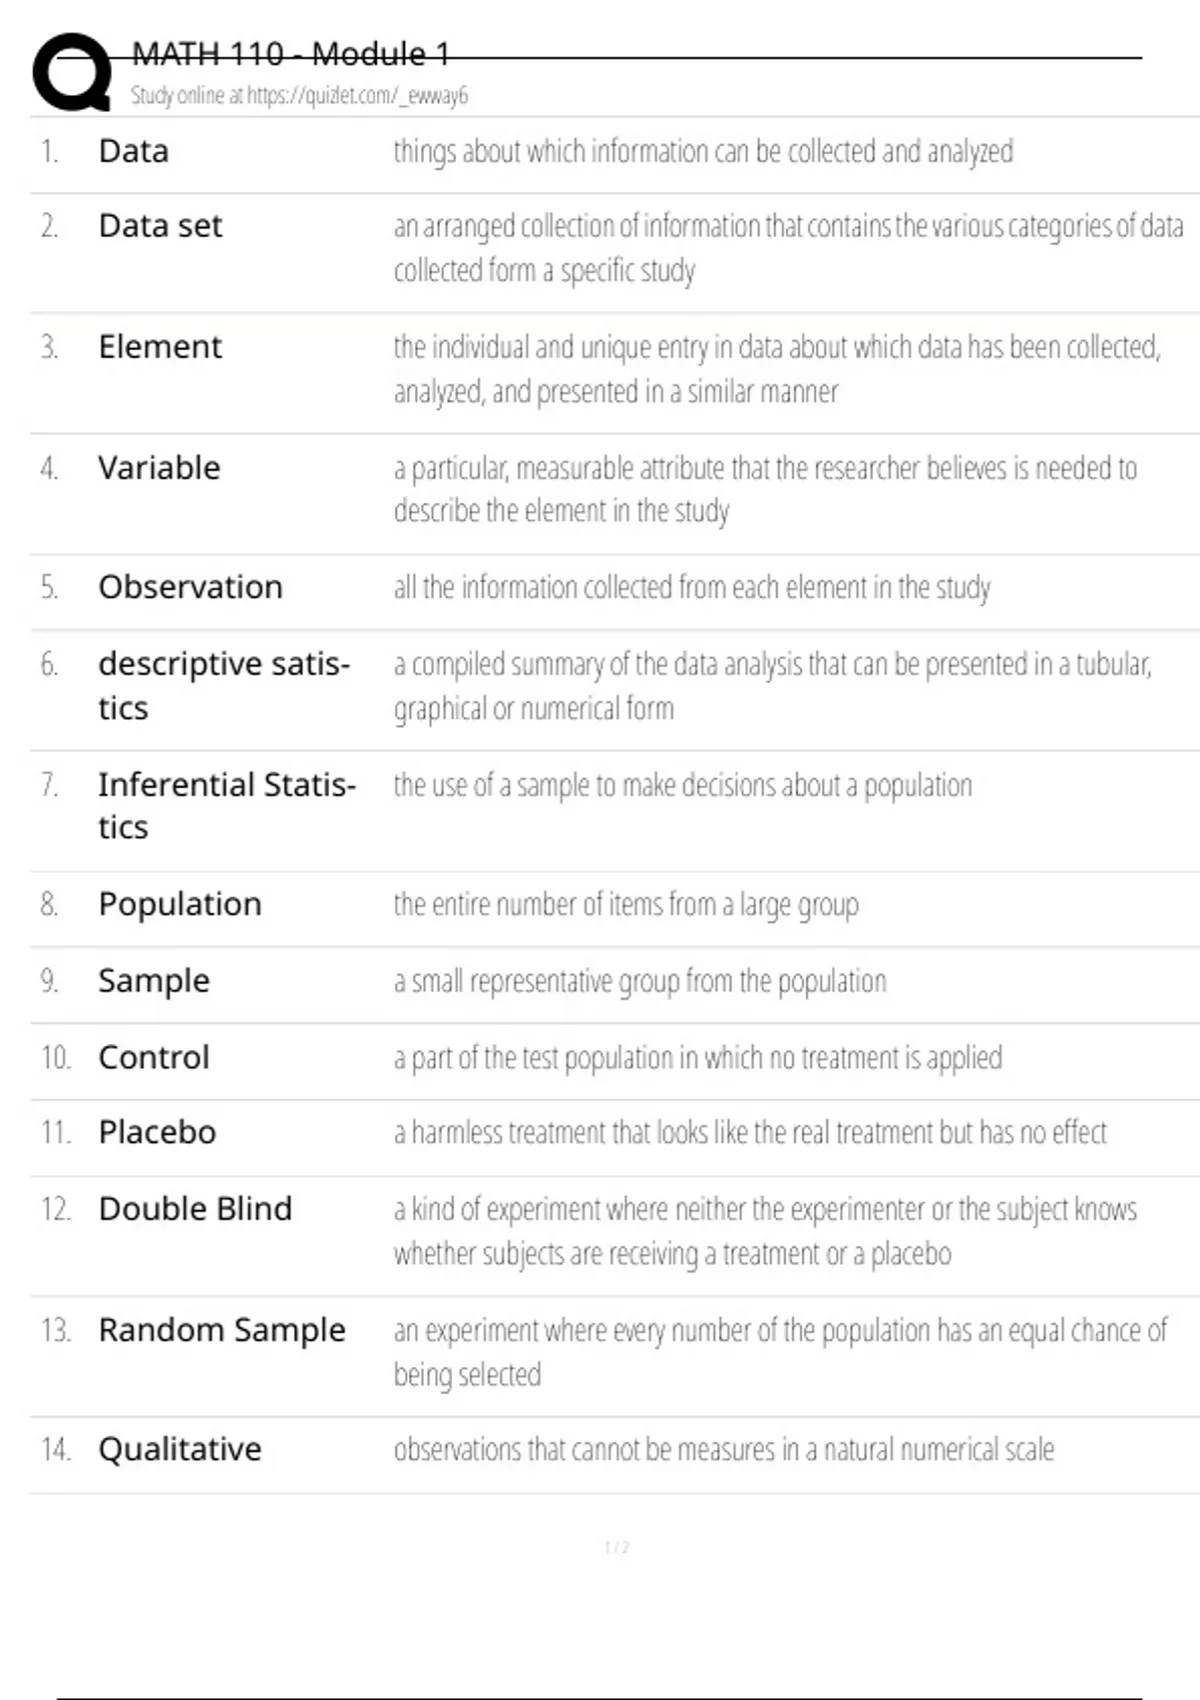The image size is (1200, 1700).
Task: Click the 'Element' term
Action: [160, 348]
